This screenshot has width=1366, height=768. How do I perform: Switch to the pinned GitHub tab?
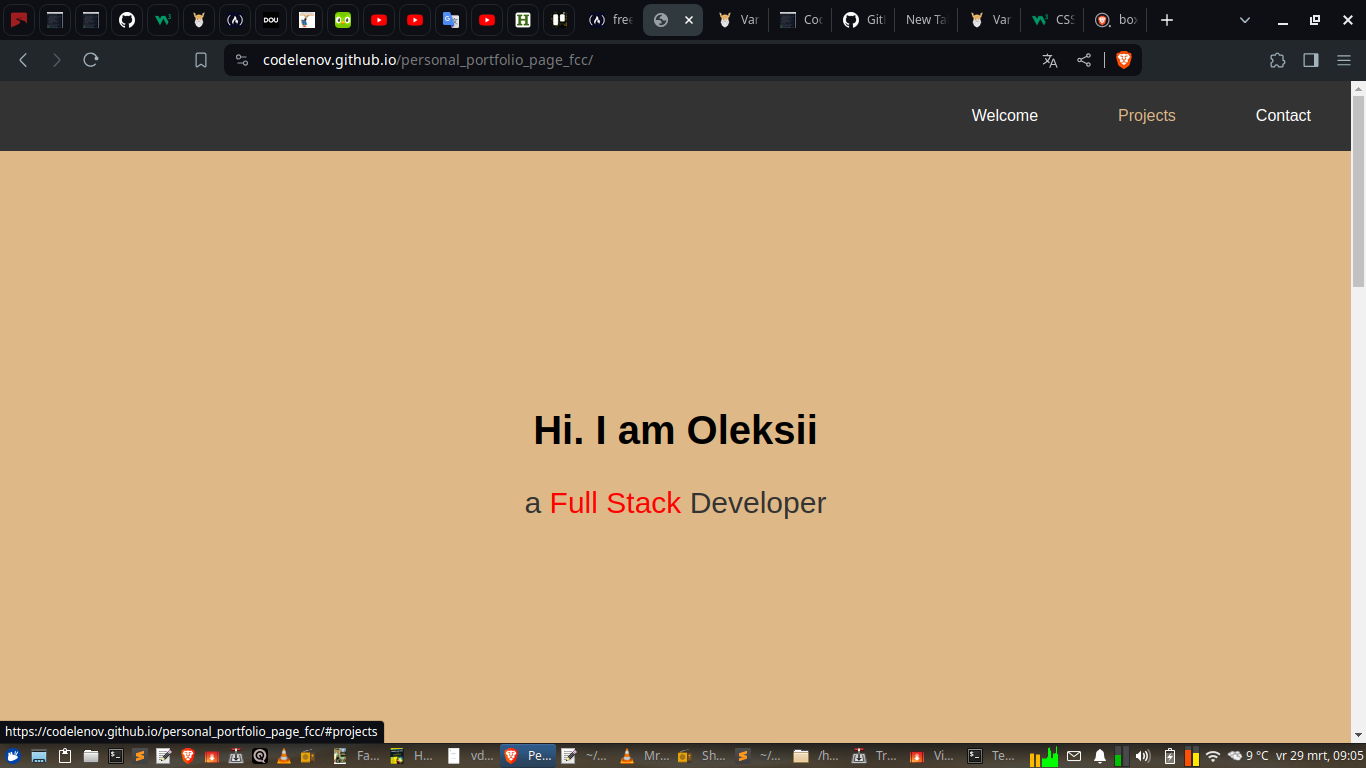tap(127, 20)
